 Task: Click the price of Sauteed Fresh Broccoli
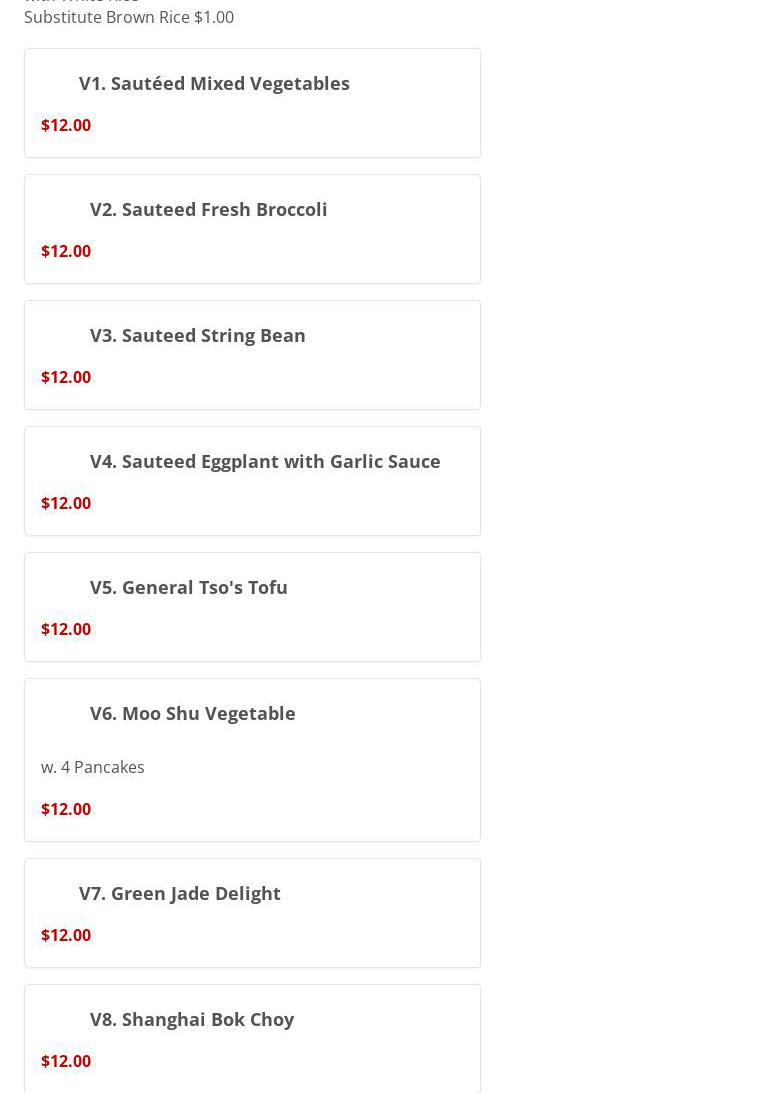66,251
